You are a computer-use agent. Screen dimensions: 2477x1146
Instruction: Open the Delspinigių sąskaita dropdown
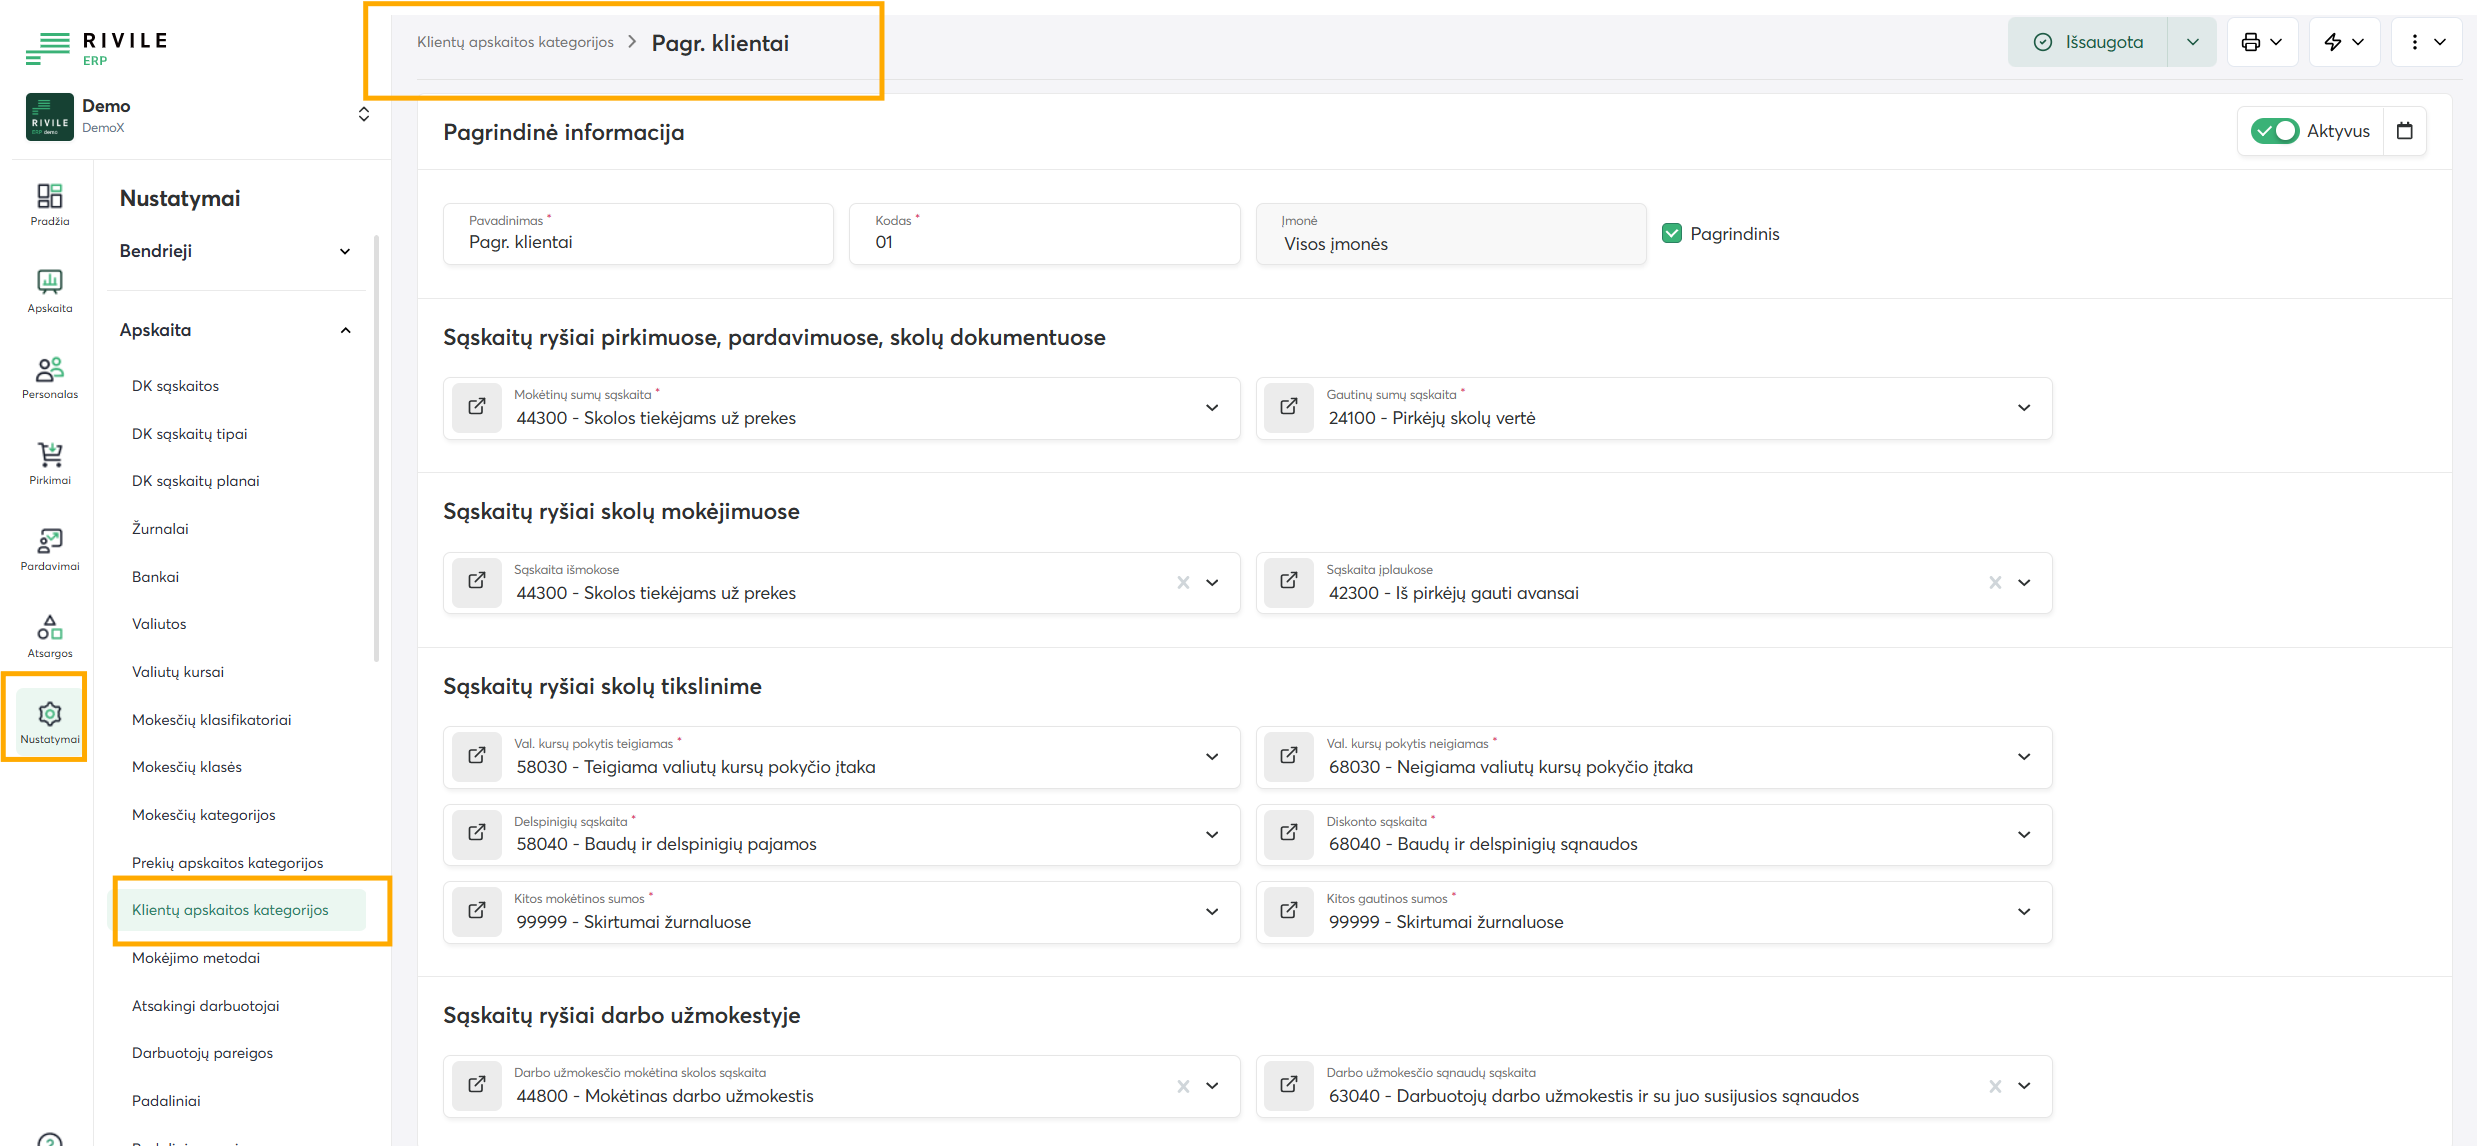click(1212, 835)
